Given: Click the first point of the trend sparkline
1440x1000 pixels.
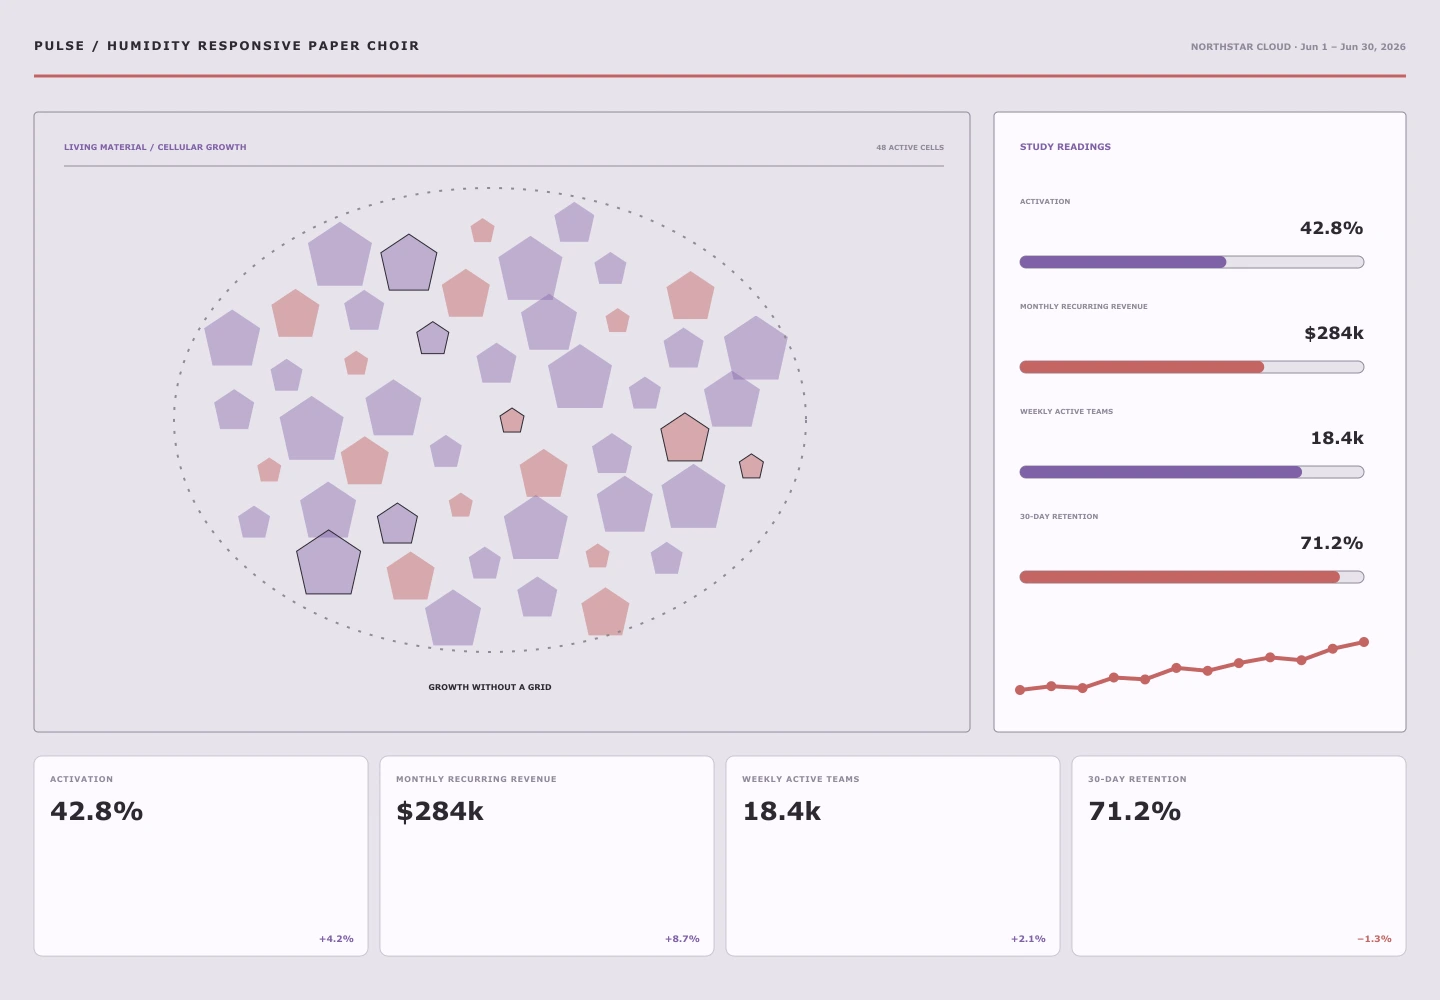Looking at the screenshot, I should pyautogui.click(x=1020, y=690).
